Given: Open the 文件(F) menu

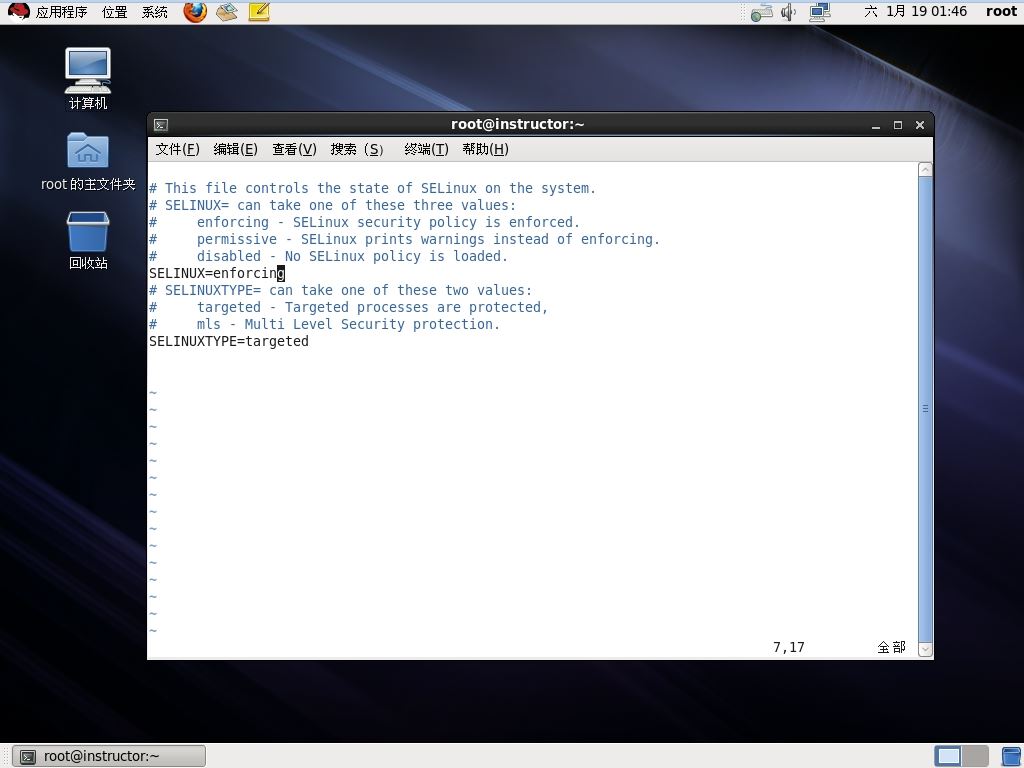Looking at the screenshot, I should tap(177, 149).
